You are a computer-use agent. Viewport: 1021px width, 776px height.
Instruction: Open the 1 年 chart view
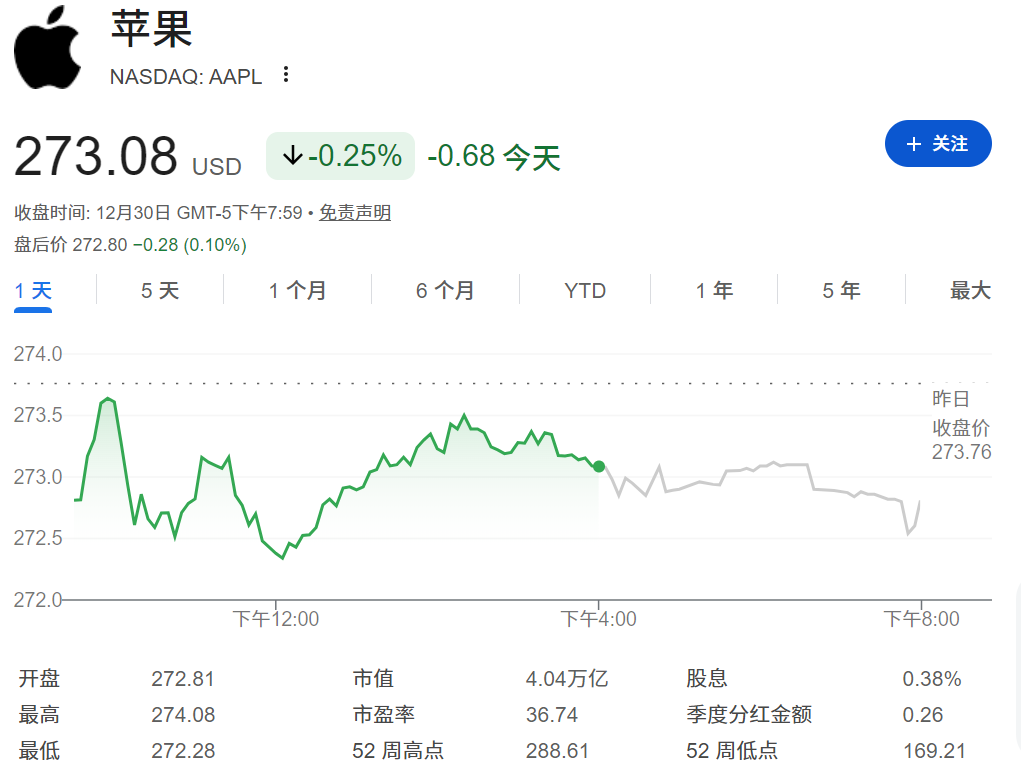[x=714, y=290]
